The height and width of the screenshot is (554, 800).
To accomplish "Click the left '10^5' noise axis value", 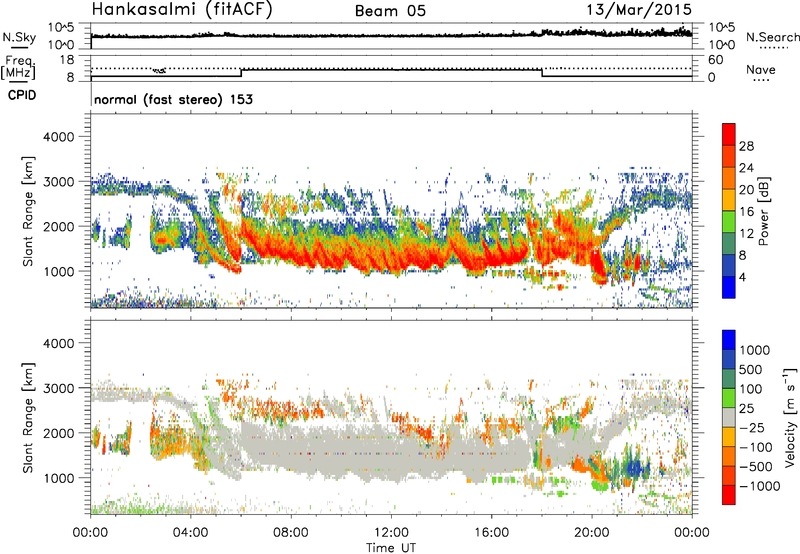I will point(62,28).
